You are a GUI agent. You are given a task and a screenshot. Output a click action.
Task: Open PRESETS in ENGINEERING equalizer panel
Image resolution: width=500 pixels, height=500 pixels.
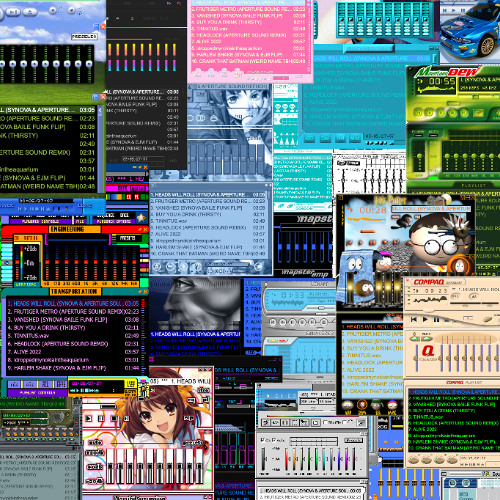click(x=127, y=238)
